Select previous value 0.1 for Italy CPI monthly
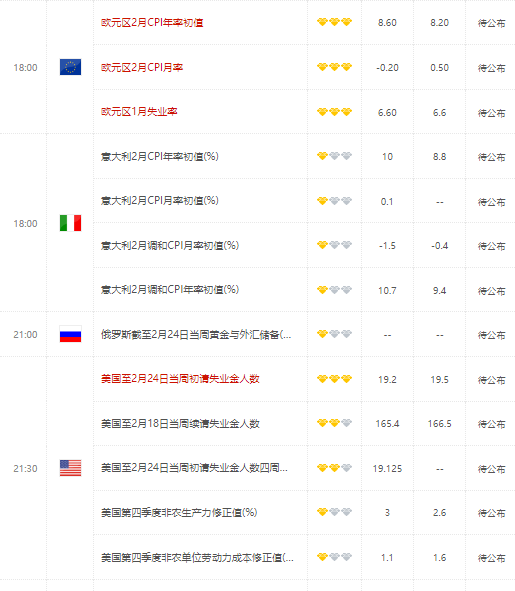515x591 pixels. (387, 201)
